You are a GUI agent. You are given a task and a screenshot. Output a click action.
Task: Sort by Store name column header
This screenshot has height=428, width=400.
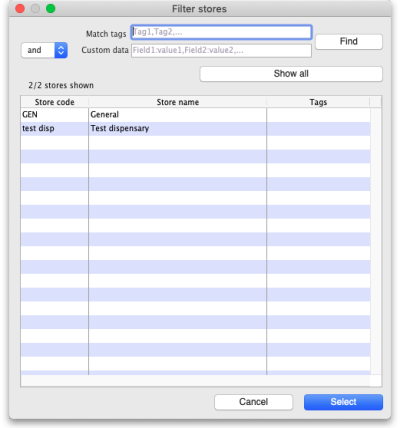tap(178, 102)
